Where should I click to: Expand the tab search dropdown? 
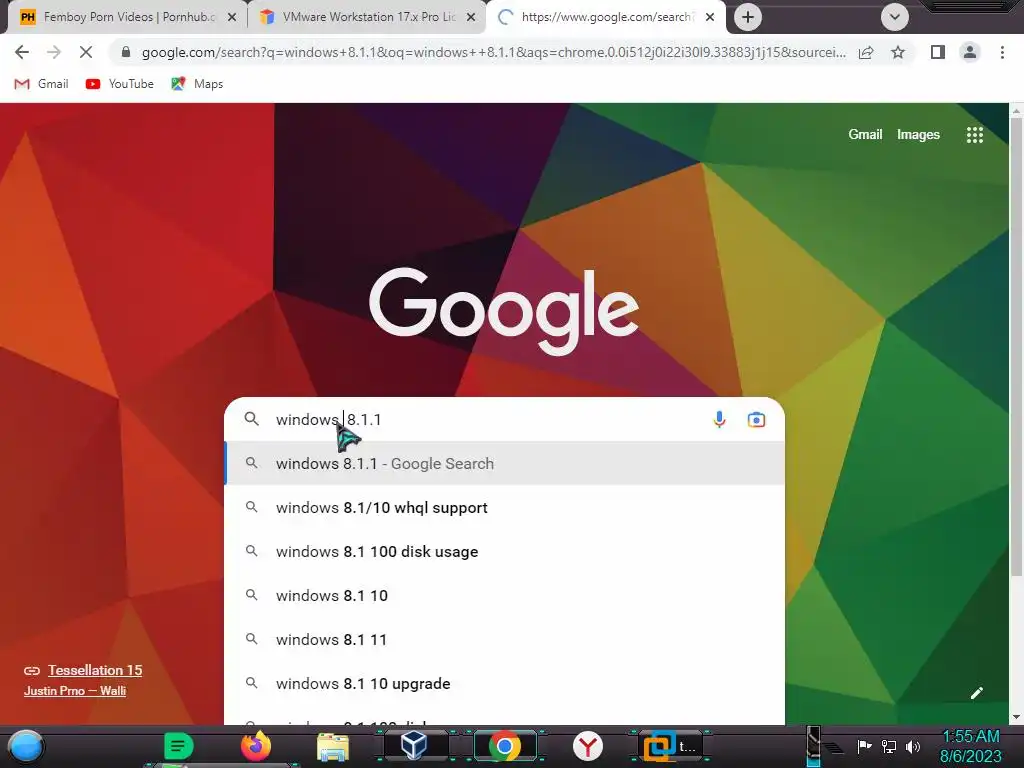point(895,17)
